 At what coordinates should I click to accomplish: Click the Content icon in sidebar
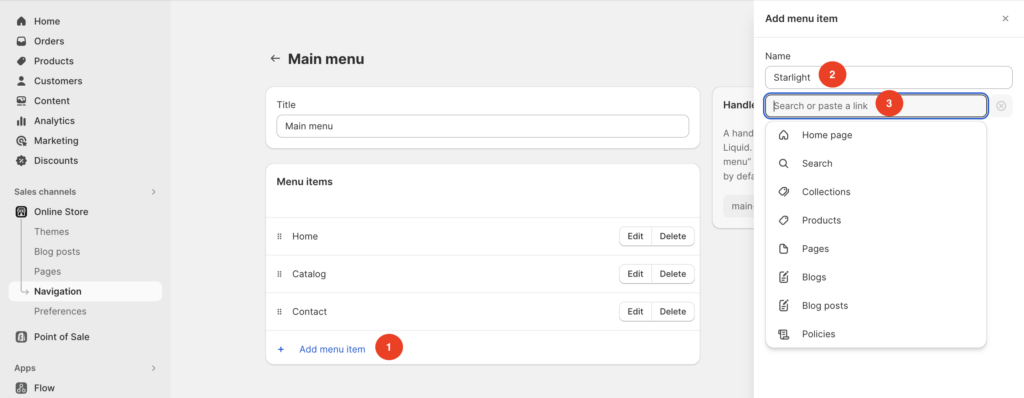click(21, 101)
